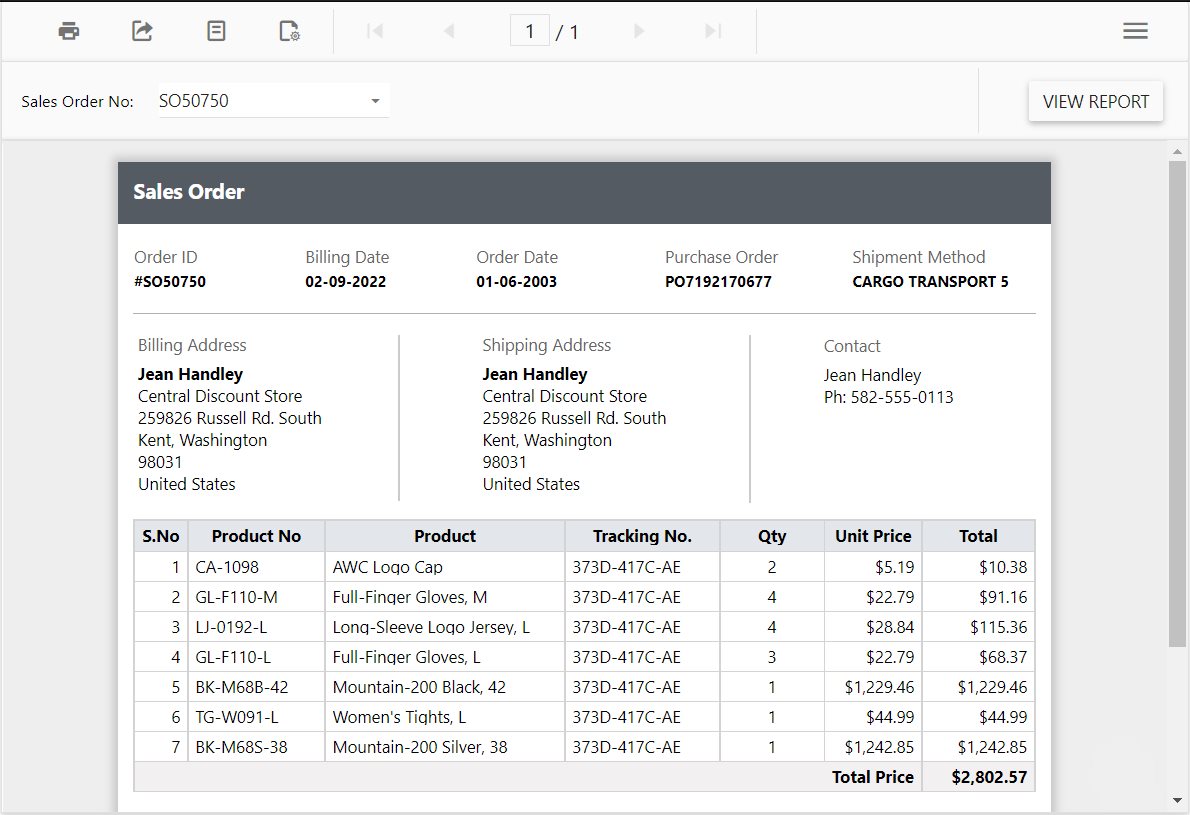Click the current page number box
1190x815 pixels.
click(x=529, y=31)
